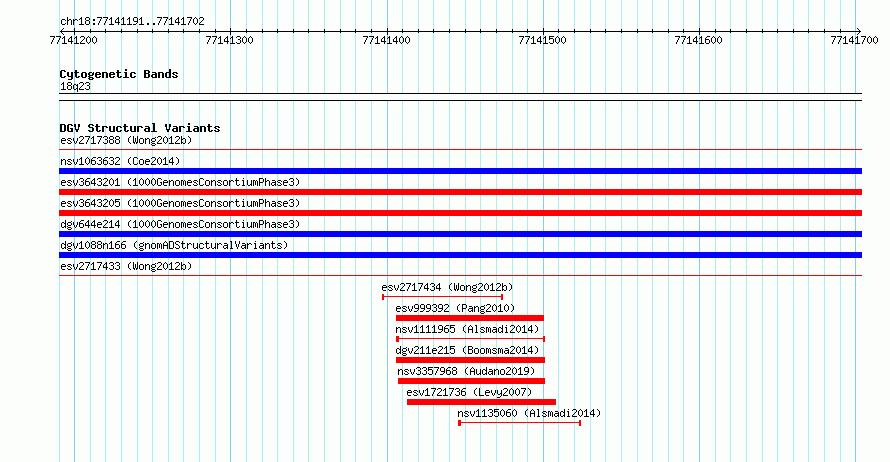Select the blue bar for nsv1063632

[460, 171]
